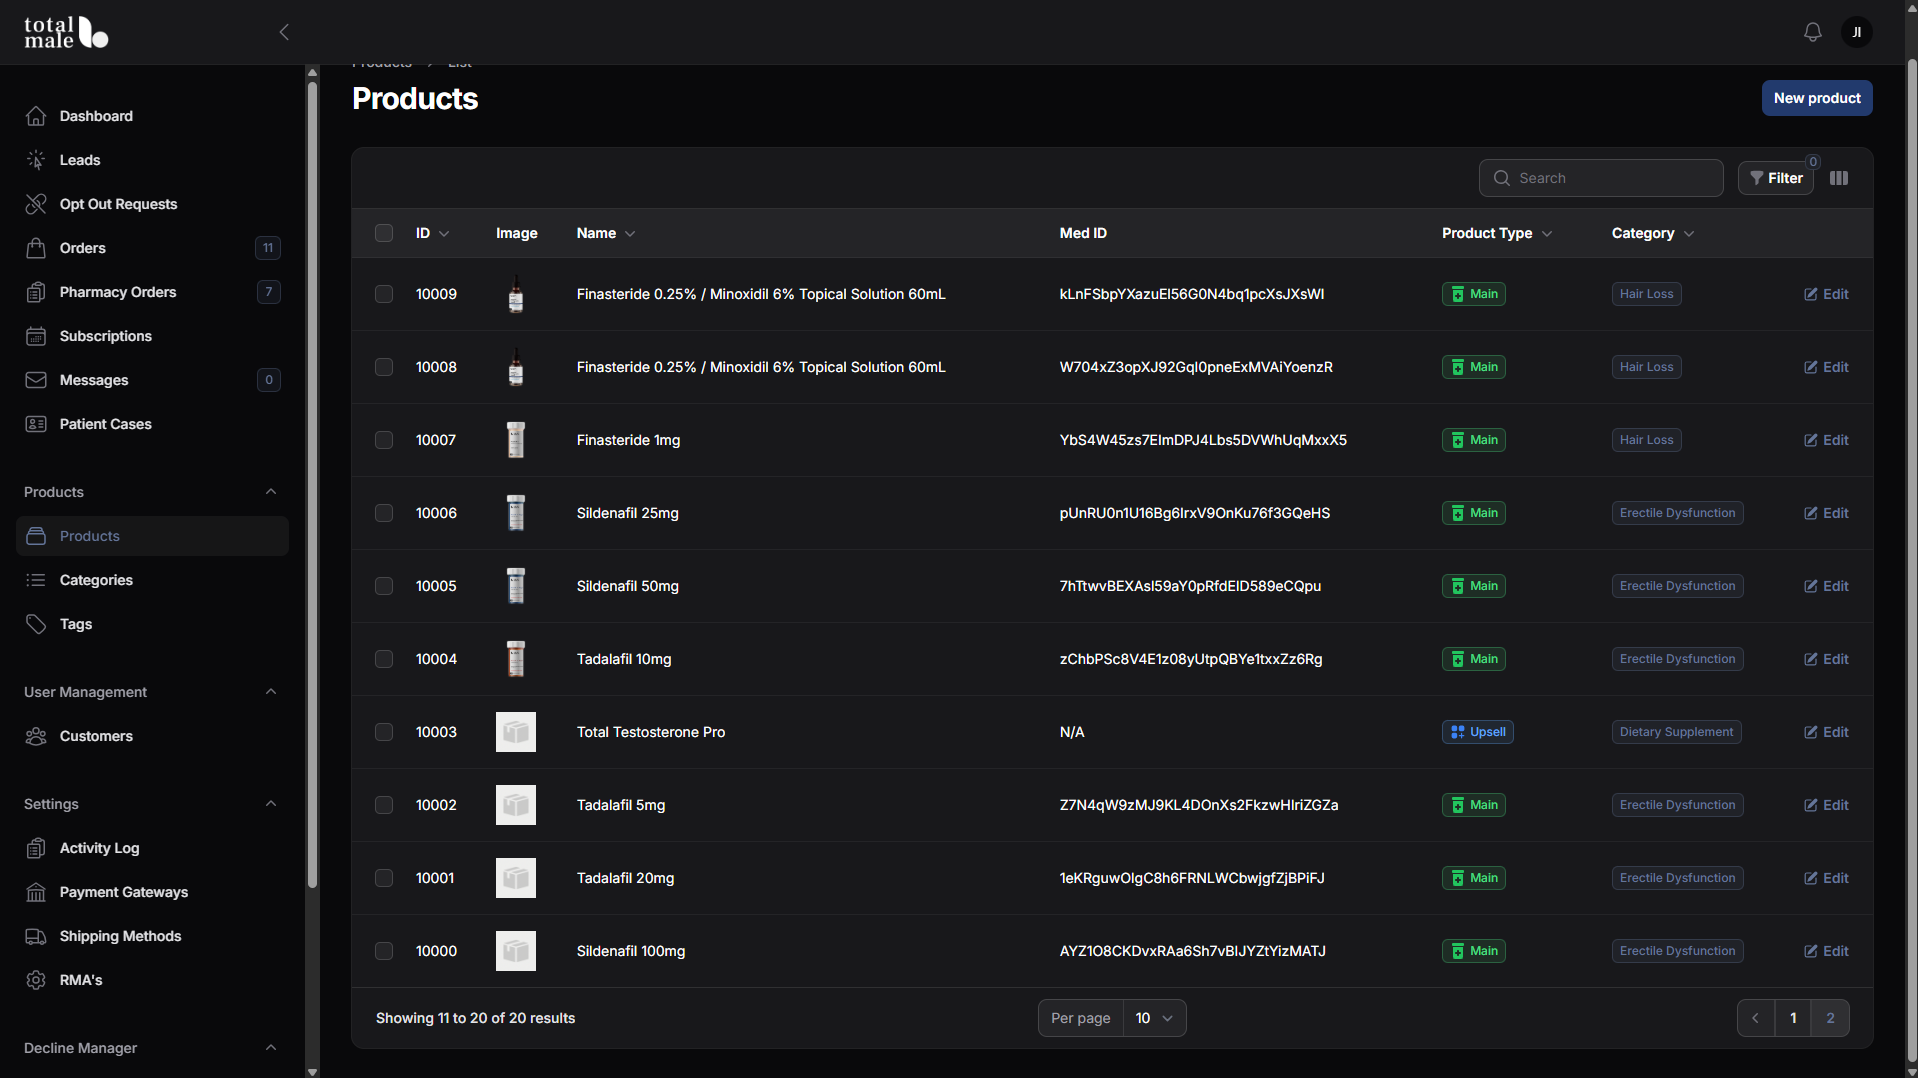Open the JI user avatar menu
Image resolution: width=1918 pixels, height=1078 pixels.
click(x=1857, y=32)
